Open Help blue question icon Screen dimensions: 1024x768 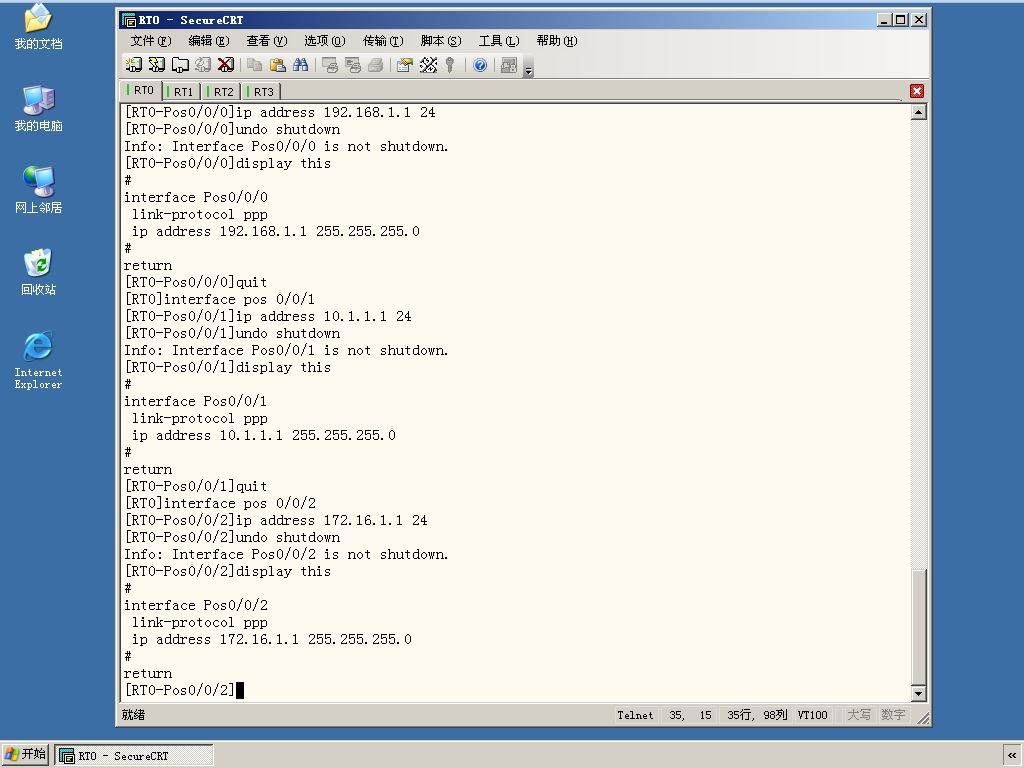coord(480,65)
